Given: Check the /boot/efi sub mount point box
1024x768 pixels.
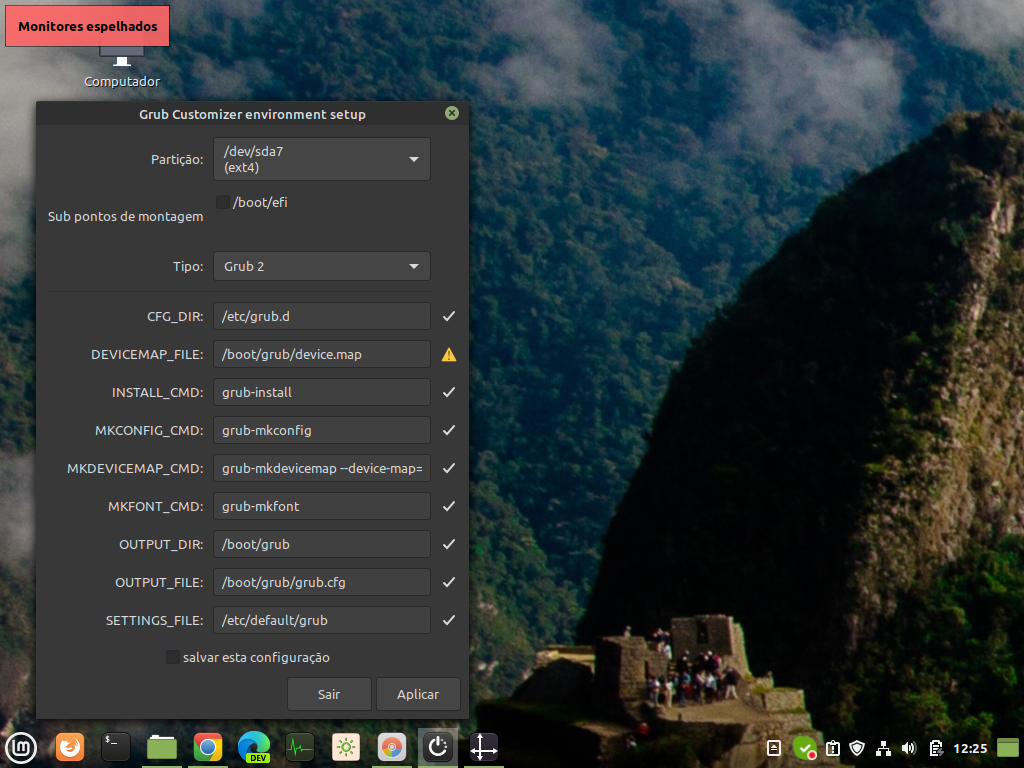Looking at the screenshot, I should [x=223, y=202].
